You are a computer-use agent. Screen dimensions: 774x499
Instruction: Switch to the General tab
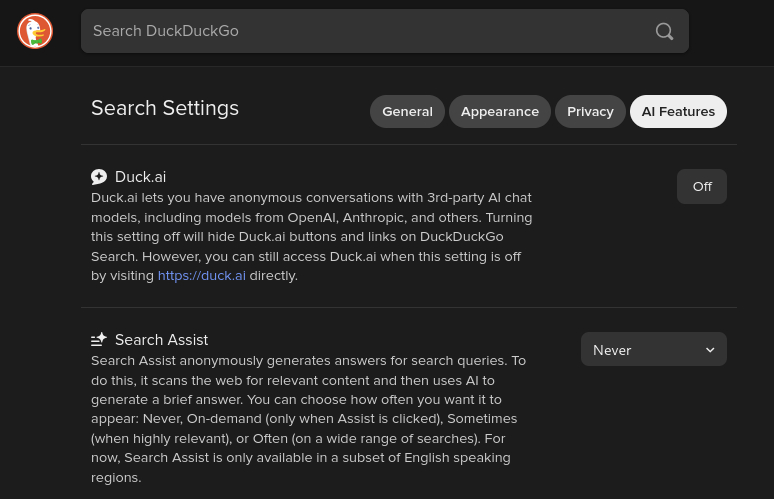[x=407, y=112]
